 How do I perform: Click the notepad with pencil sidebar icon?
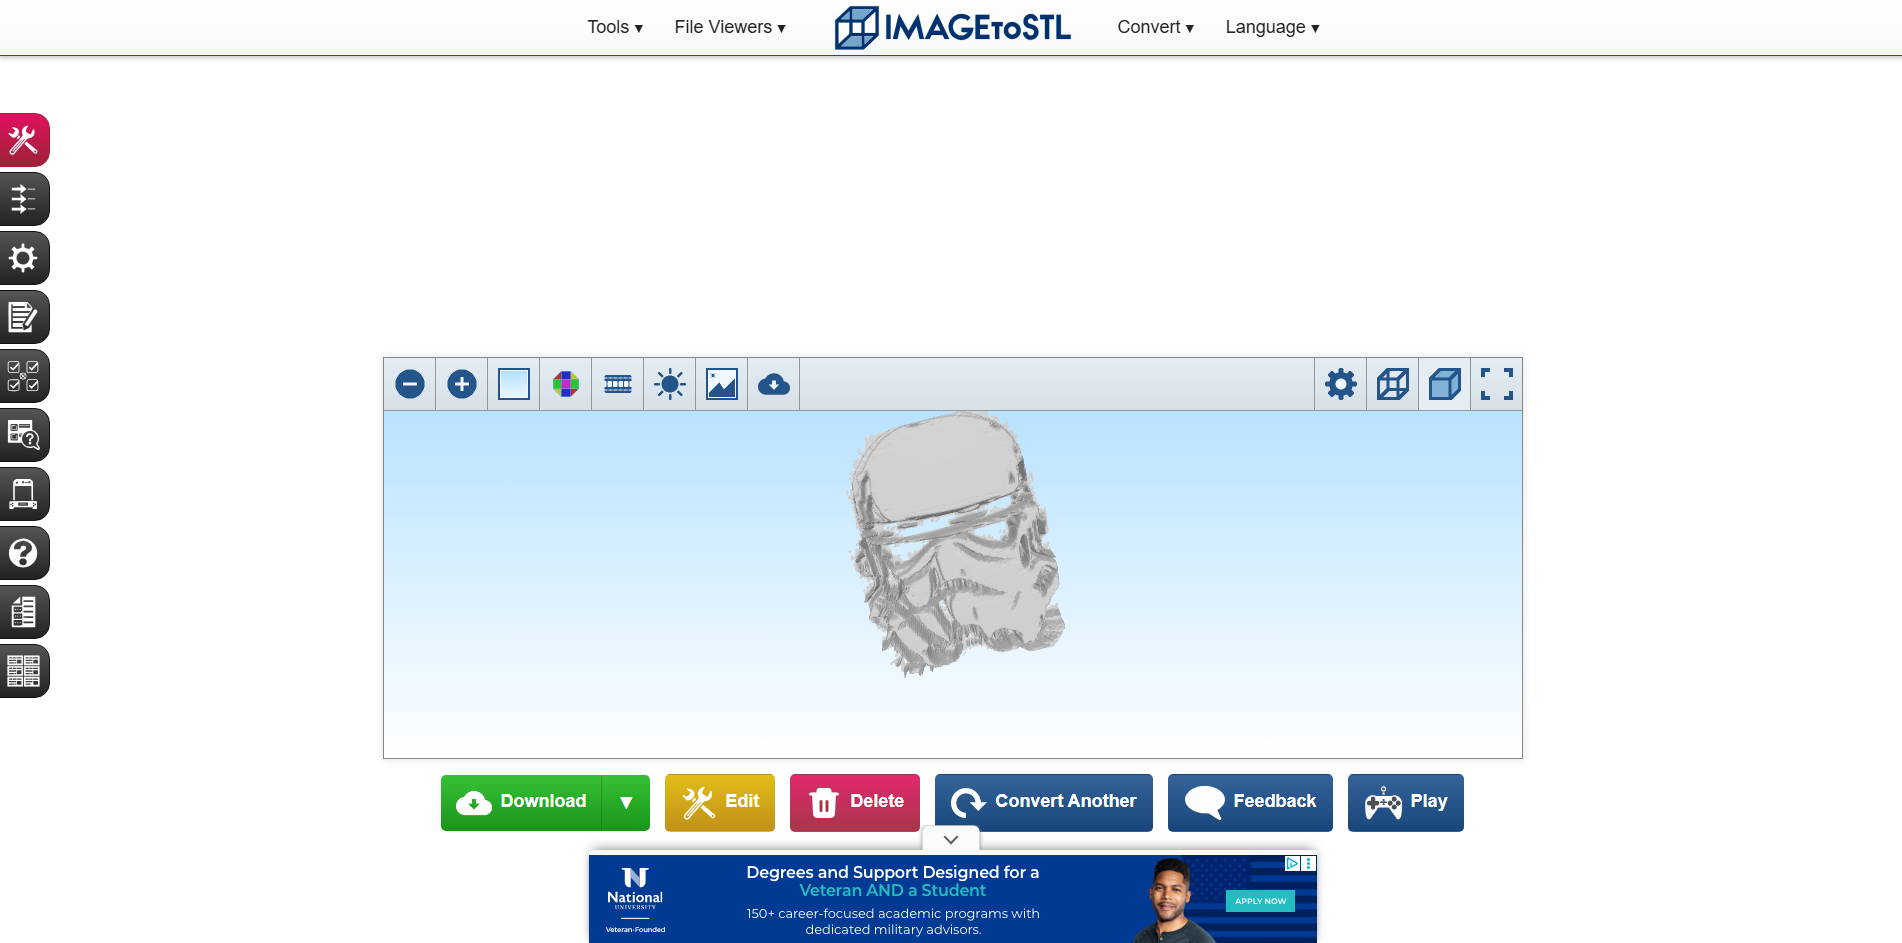pos(24,317)
